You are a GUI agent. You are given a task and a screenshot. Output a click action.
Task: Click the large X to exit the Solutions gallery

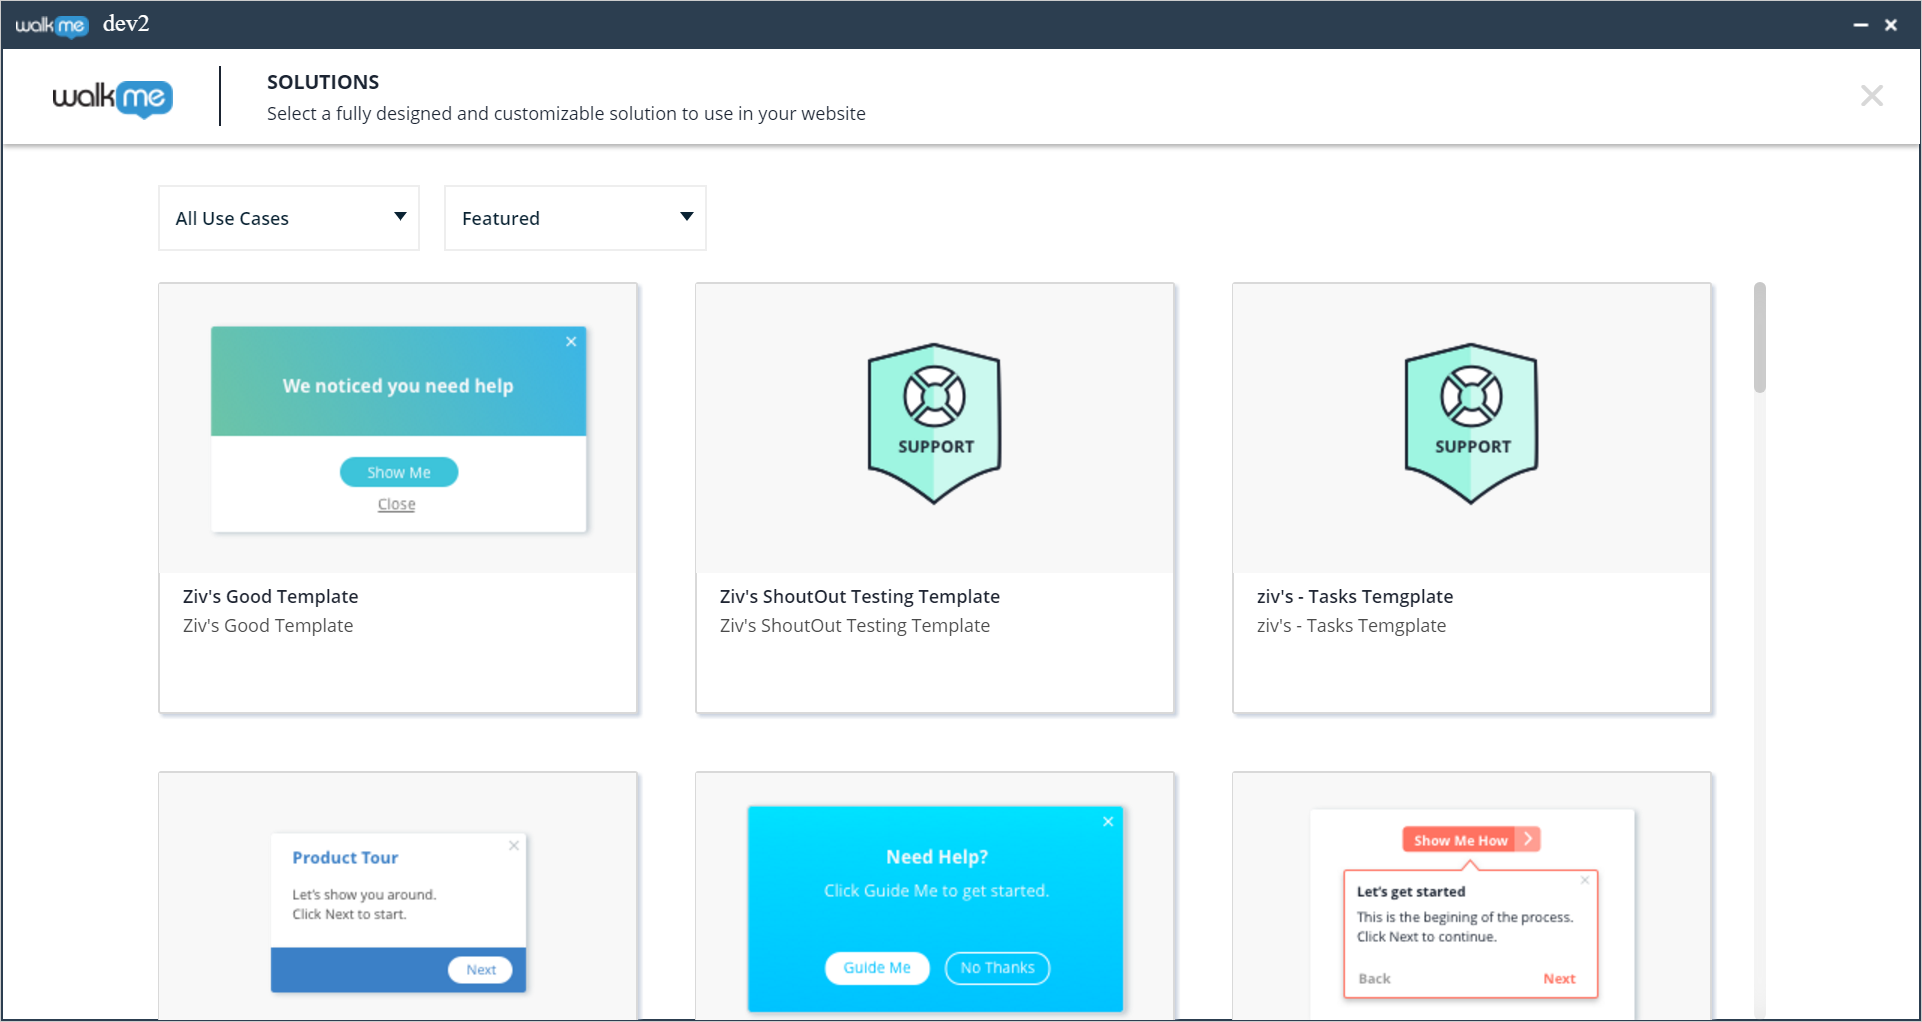pos(1872,96)
